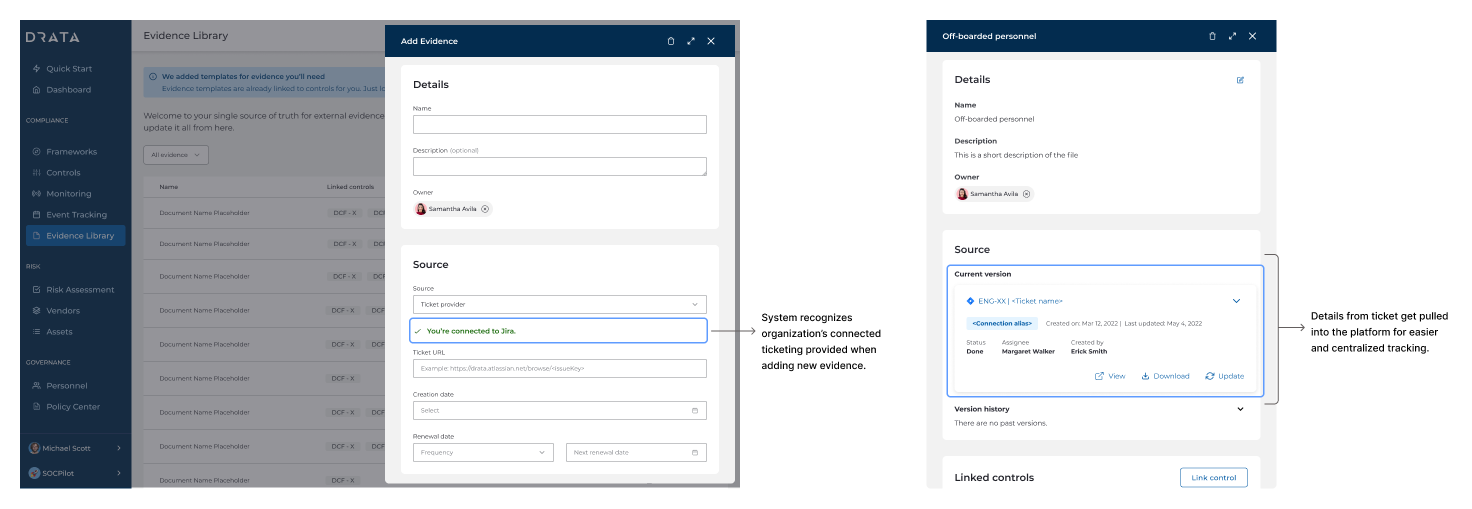Click the expand icon in the Off-boarded personnel header

[x=1233, y=36]
